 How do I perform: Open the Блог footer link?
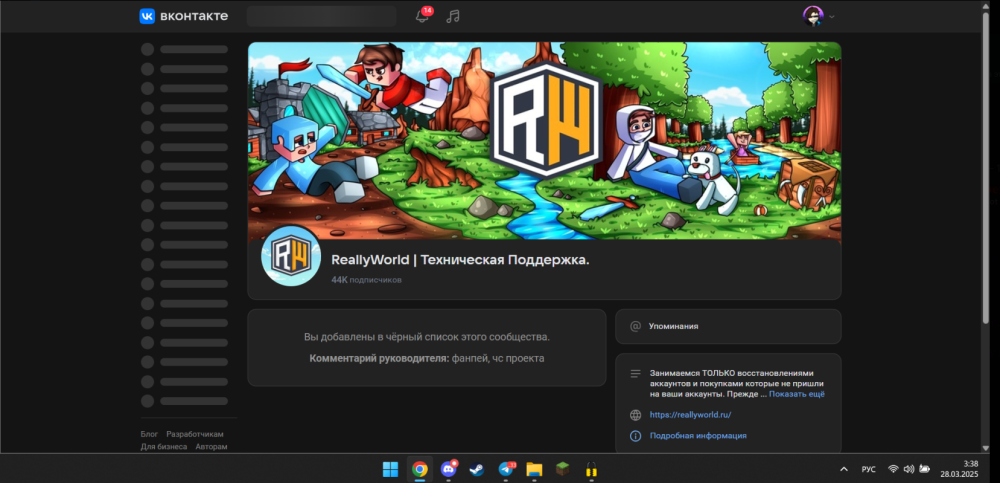point(149,434)
